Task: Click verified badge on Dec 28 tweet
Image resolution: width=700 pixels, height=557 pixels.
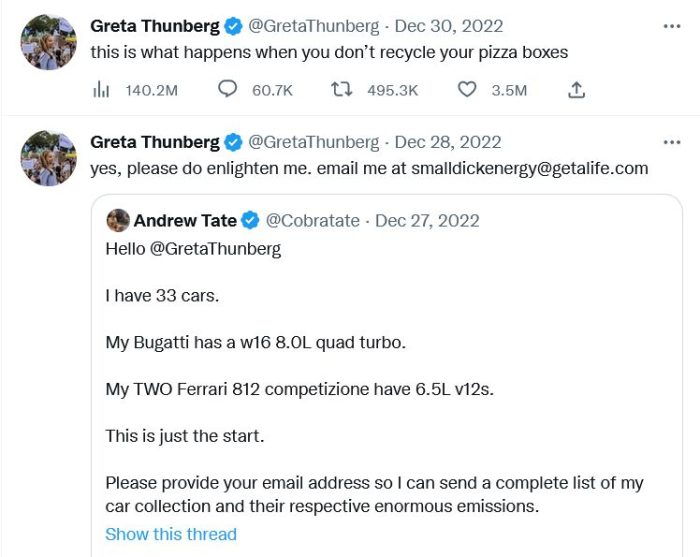Action: point(233,142)
